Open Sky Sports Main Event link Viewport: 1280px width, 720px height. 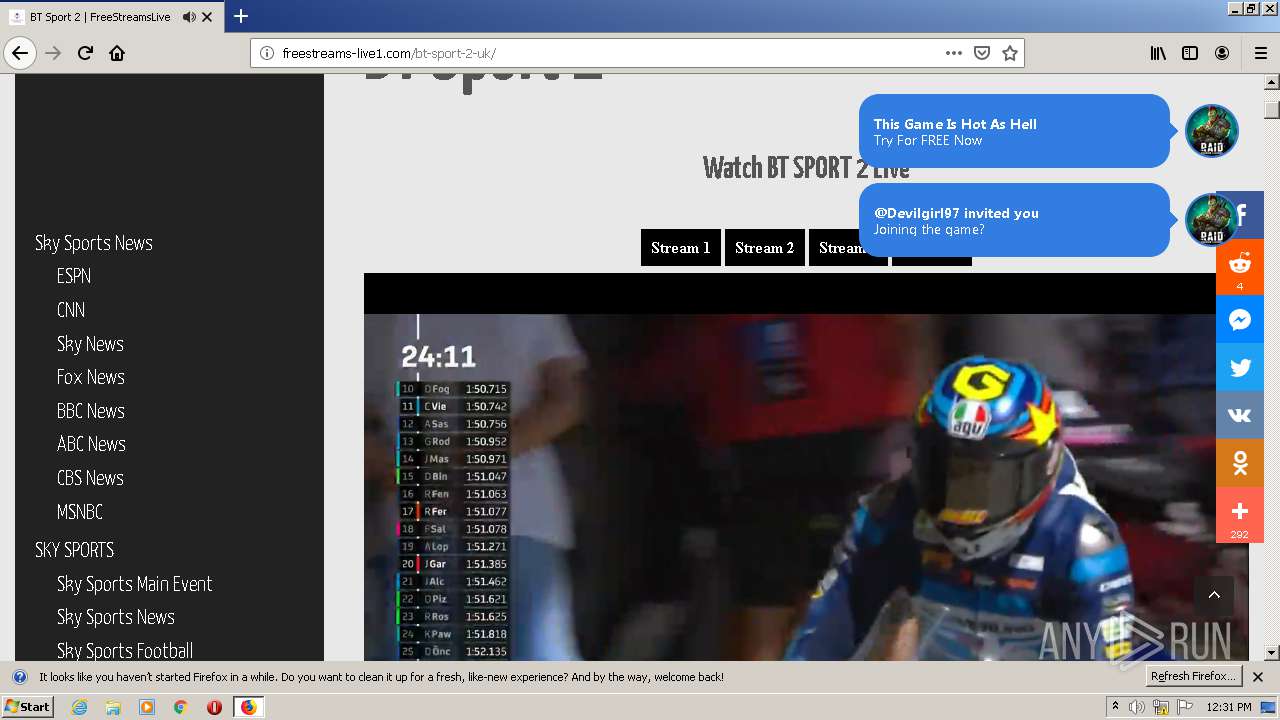[135, 584]
